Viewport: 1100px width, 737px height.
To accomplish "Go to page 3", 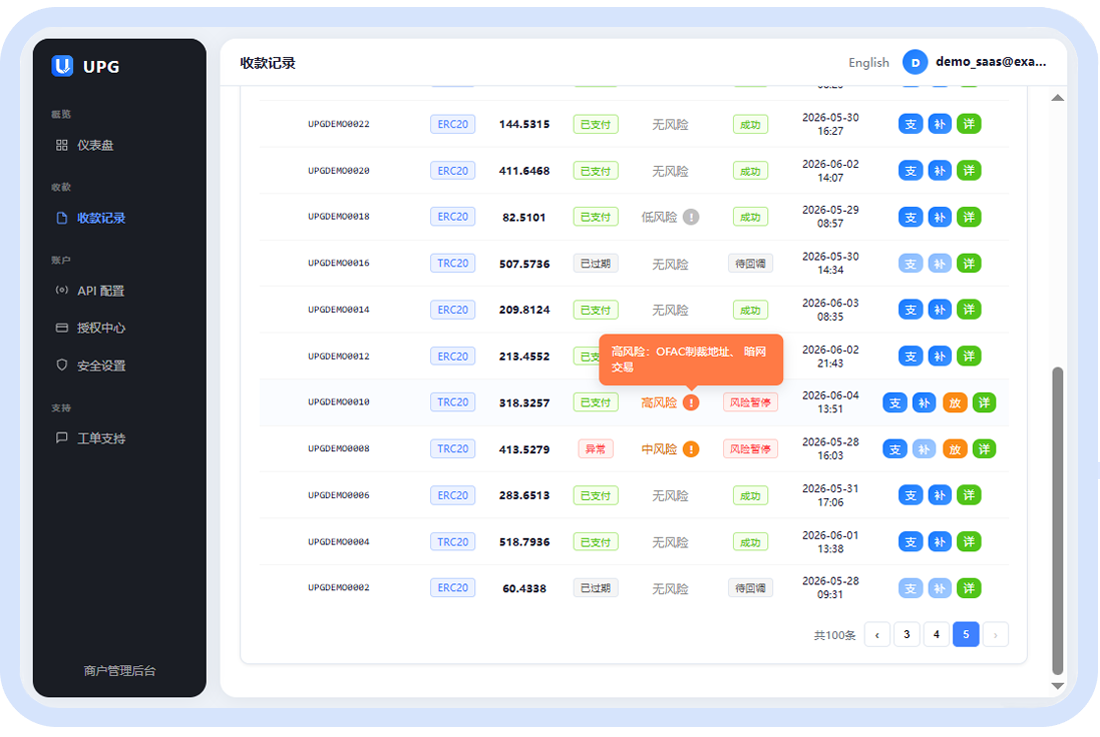I will [906, 635].
